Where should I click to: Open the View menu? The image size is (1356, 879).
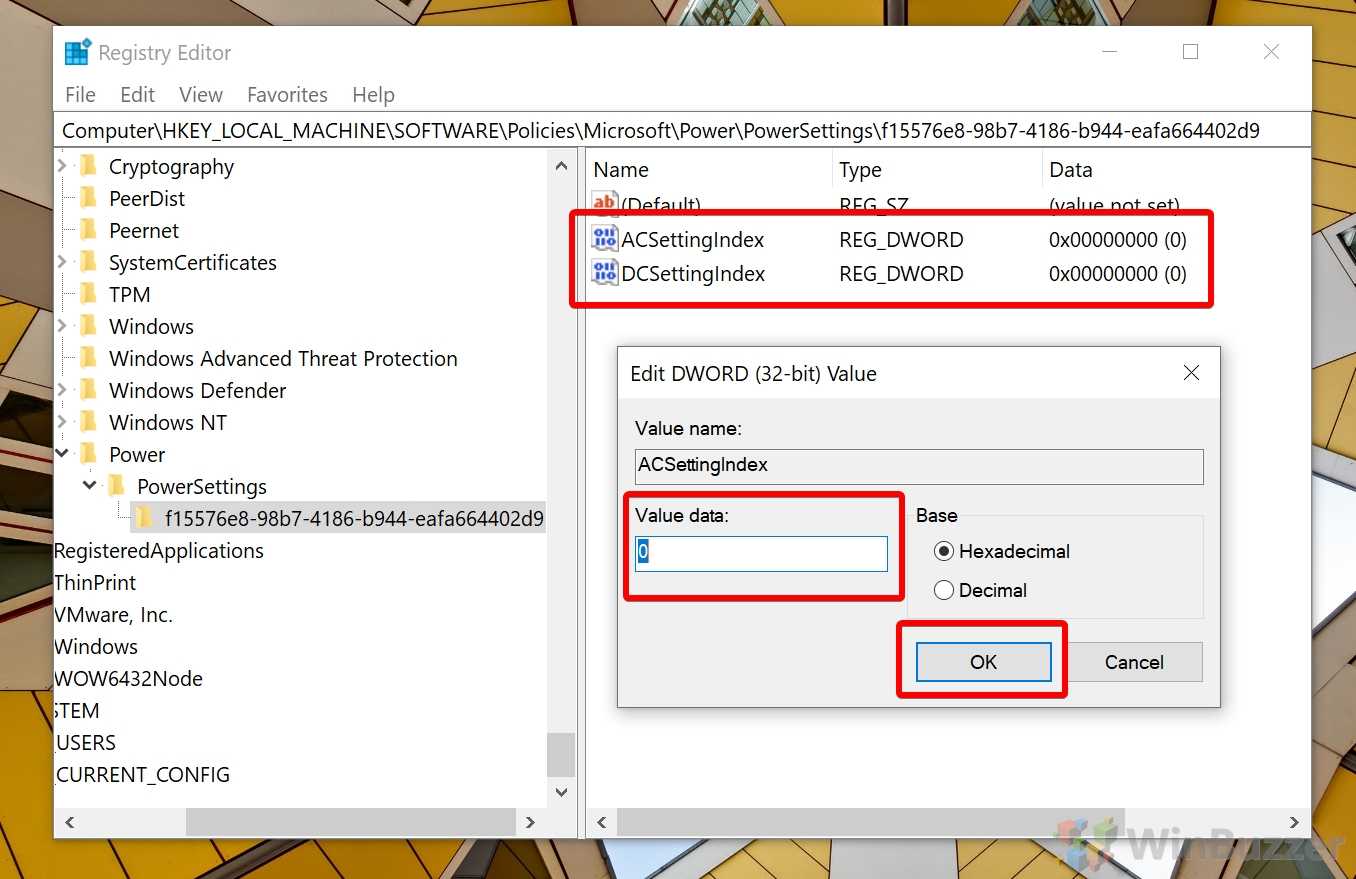(200, 94)
